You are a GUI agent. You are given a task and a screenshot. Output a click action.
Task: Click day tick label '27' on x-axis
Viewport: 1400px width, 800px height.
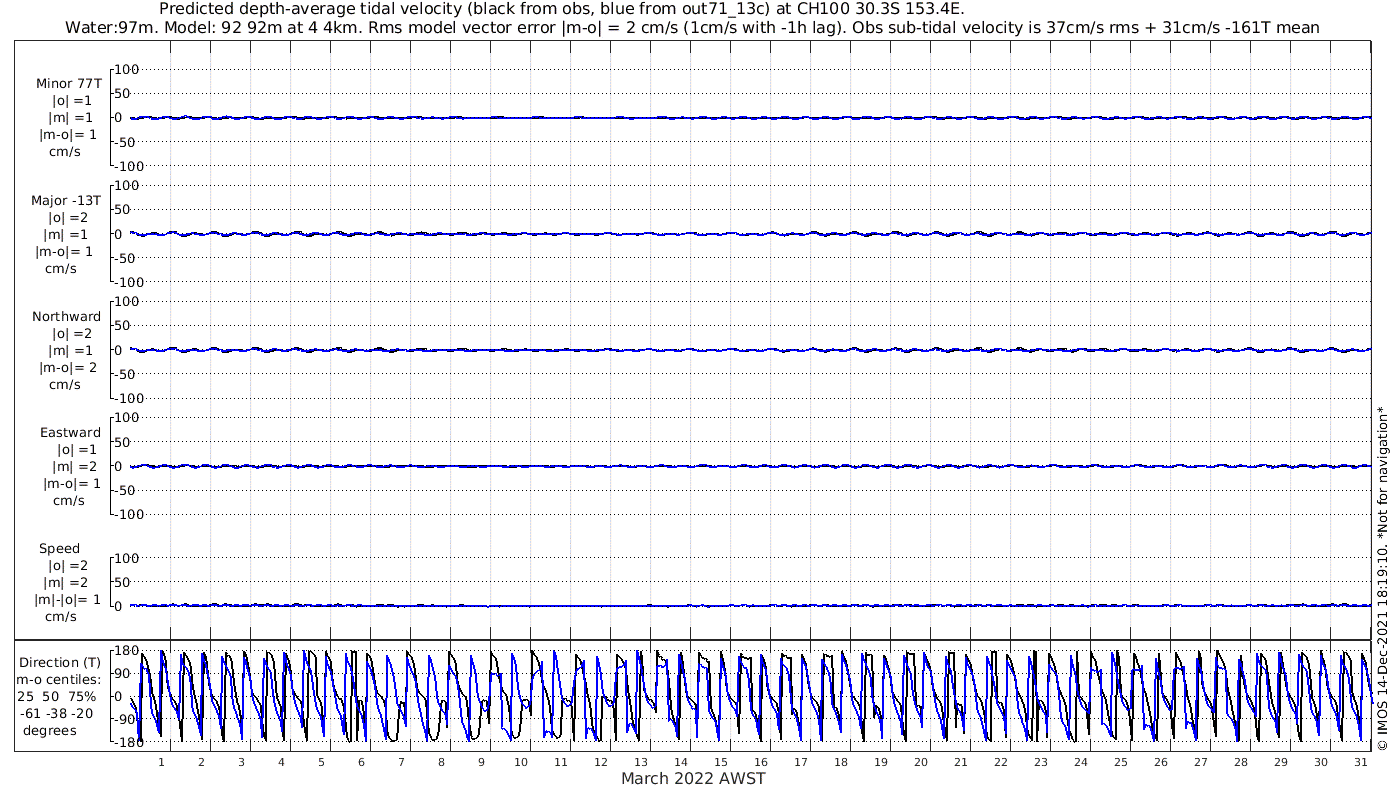1201,762
